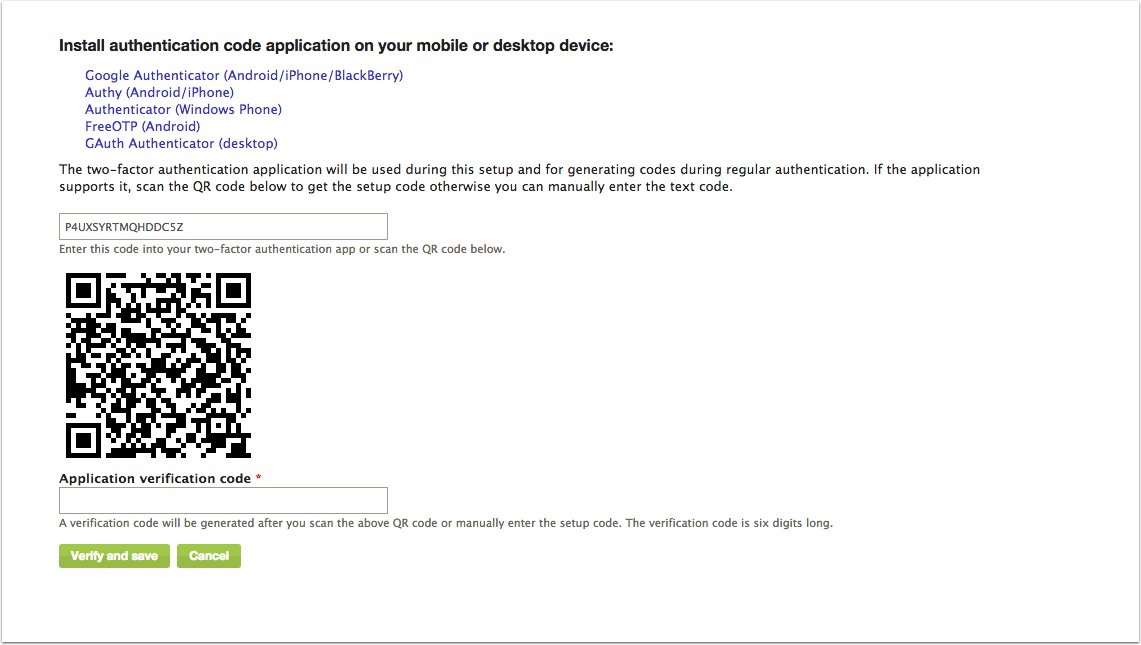Click the small alignment square in QR code
The height and width of the screenshot is (645, 1141).
(217, 424)
